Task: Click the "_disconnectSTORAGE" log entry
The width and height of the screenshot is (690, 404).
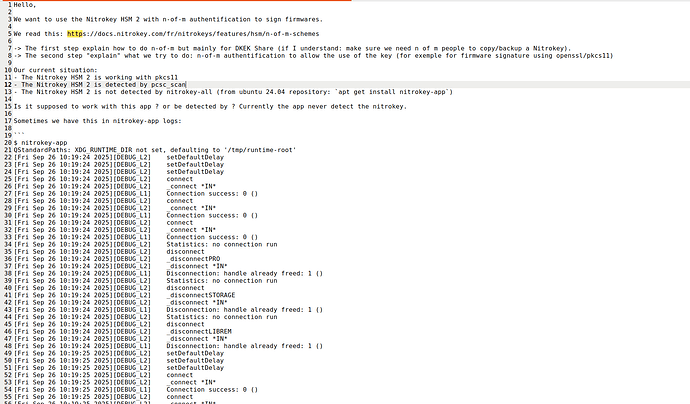Action: (201, 295)
